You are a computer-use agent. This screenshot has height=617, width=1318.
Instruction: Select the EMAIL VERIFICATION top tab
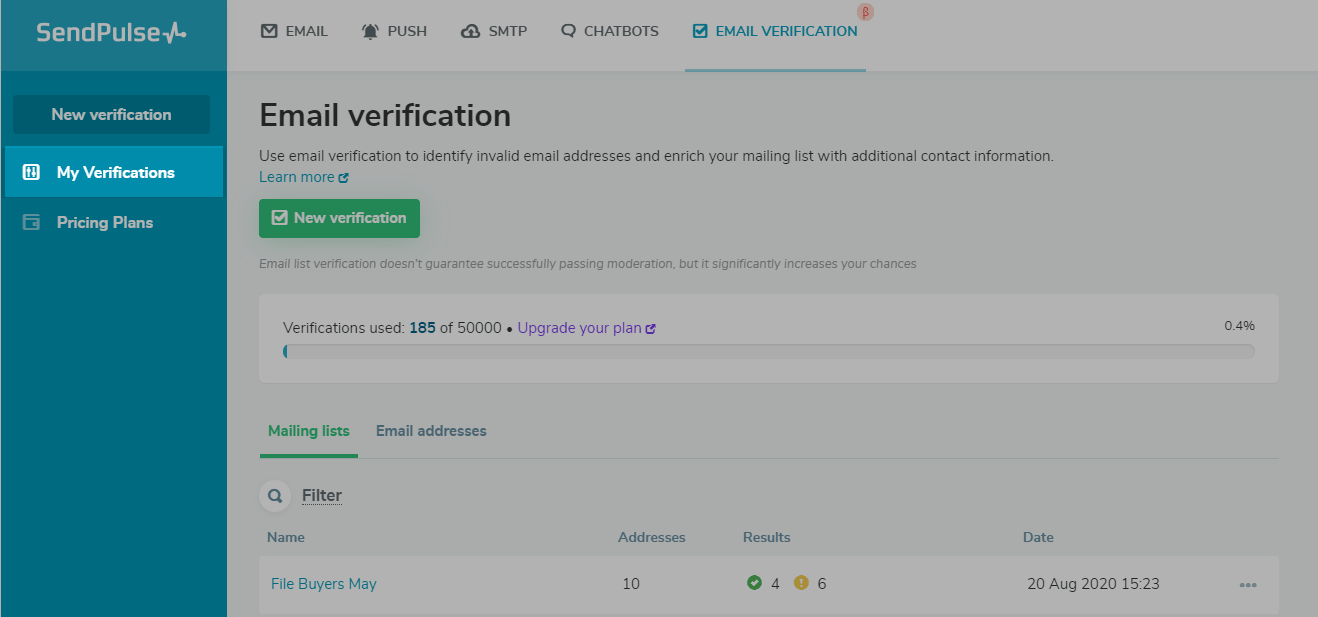click(775, 31)
